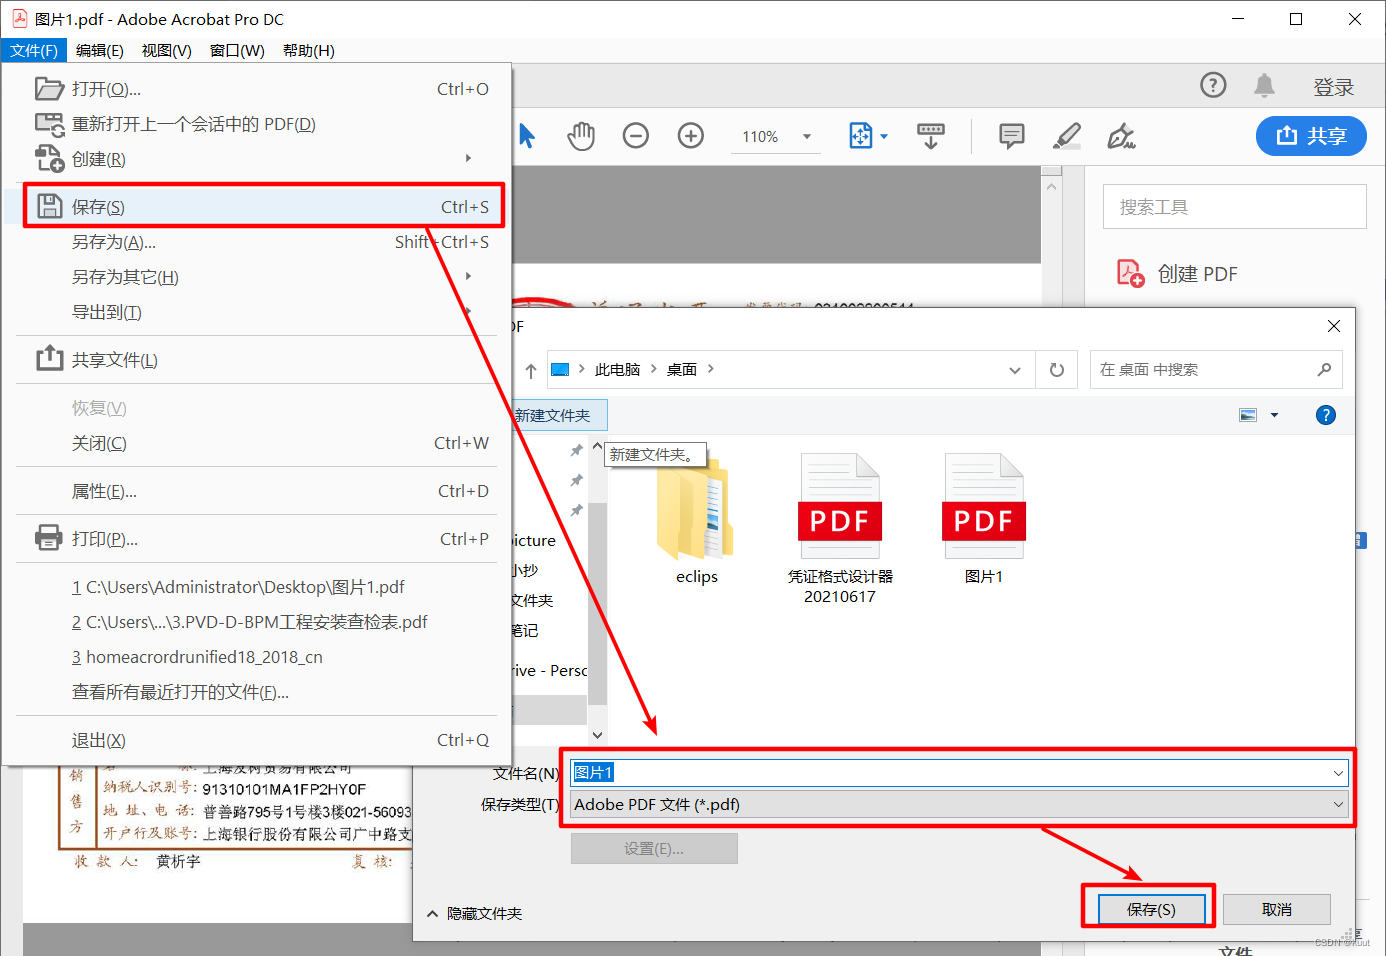Open help with the question mark icon

[x=1213, y=86]
